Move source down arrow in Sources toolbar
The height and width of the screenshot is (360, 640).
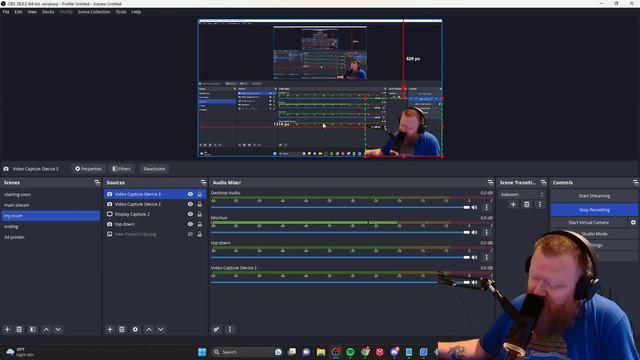coord(161,329)
